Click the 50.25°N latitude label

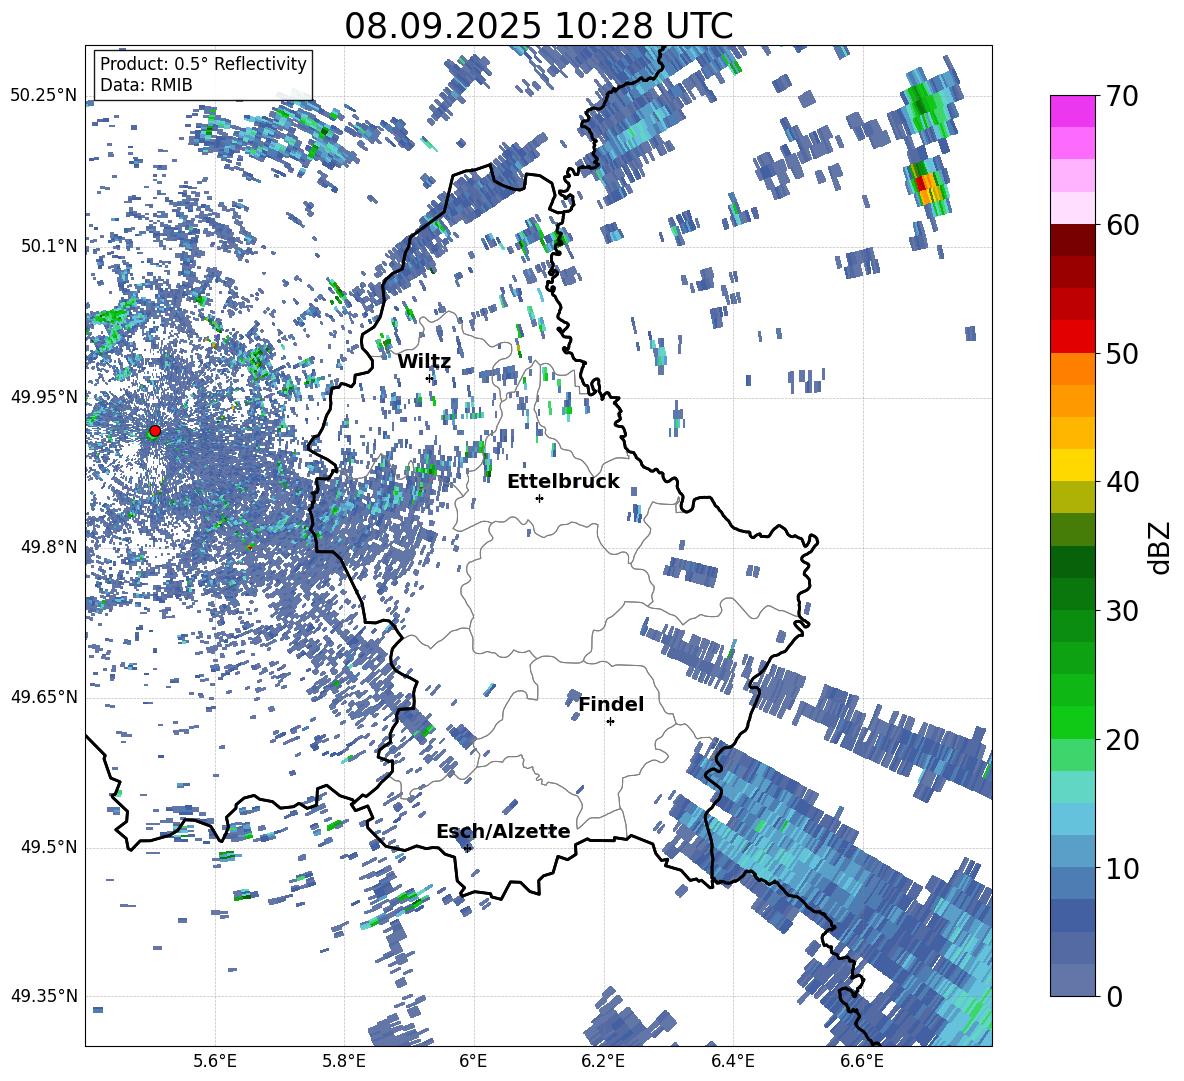44,96
